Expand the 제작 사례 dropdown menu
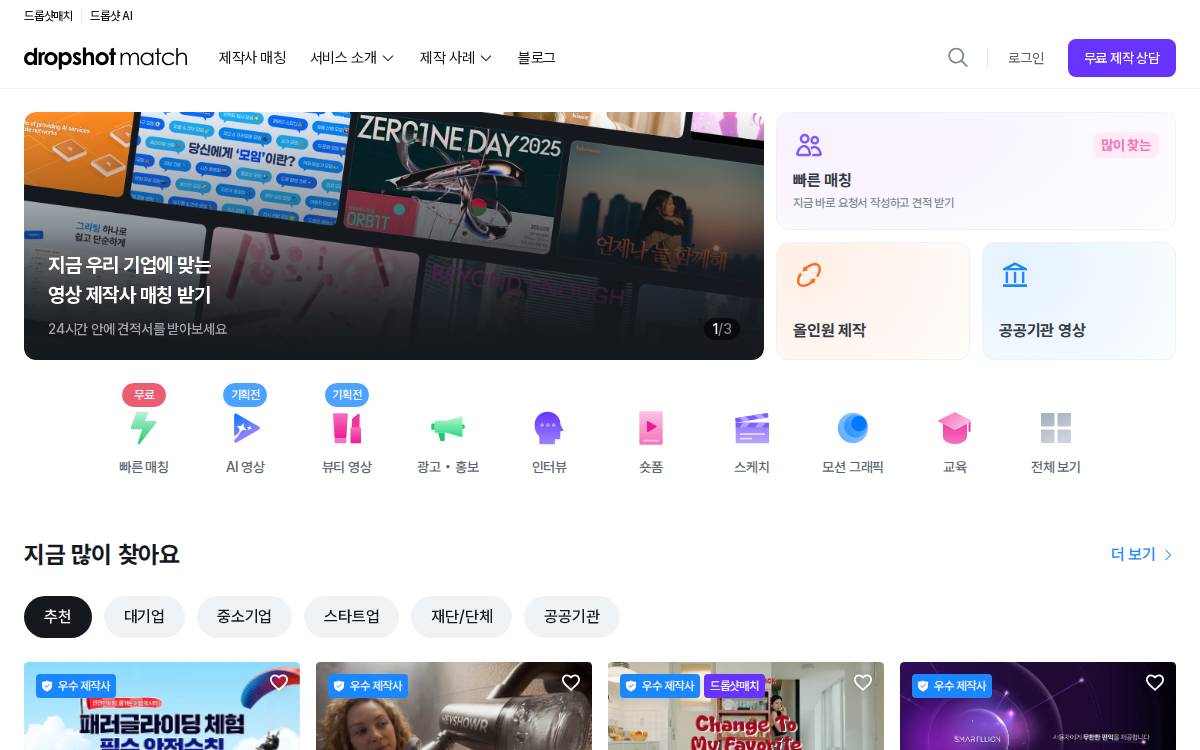 [x=456, y=58]
